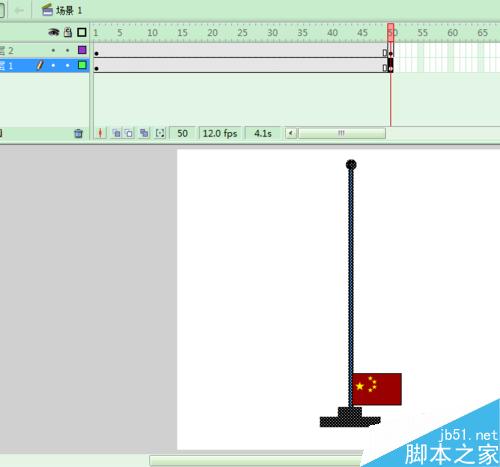Open Modify Onion Markers button
Image resolution: width=500 pixels, height=467 pixels.
coord(160,133)
